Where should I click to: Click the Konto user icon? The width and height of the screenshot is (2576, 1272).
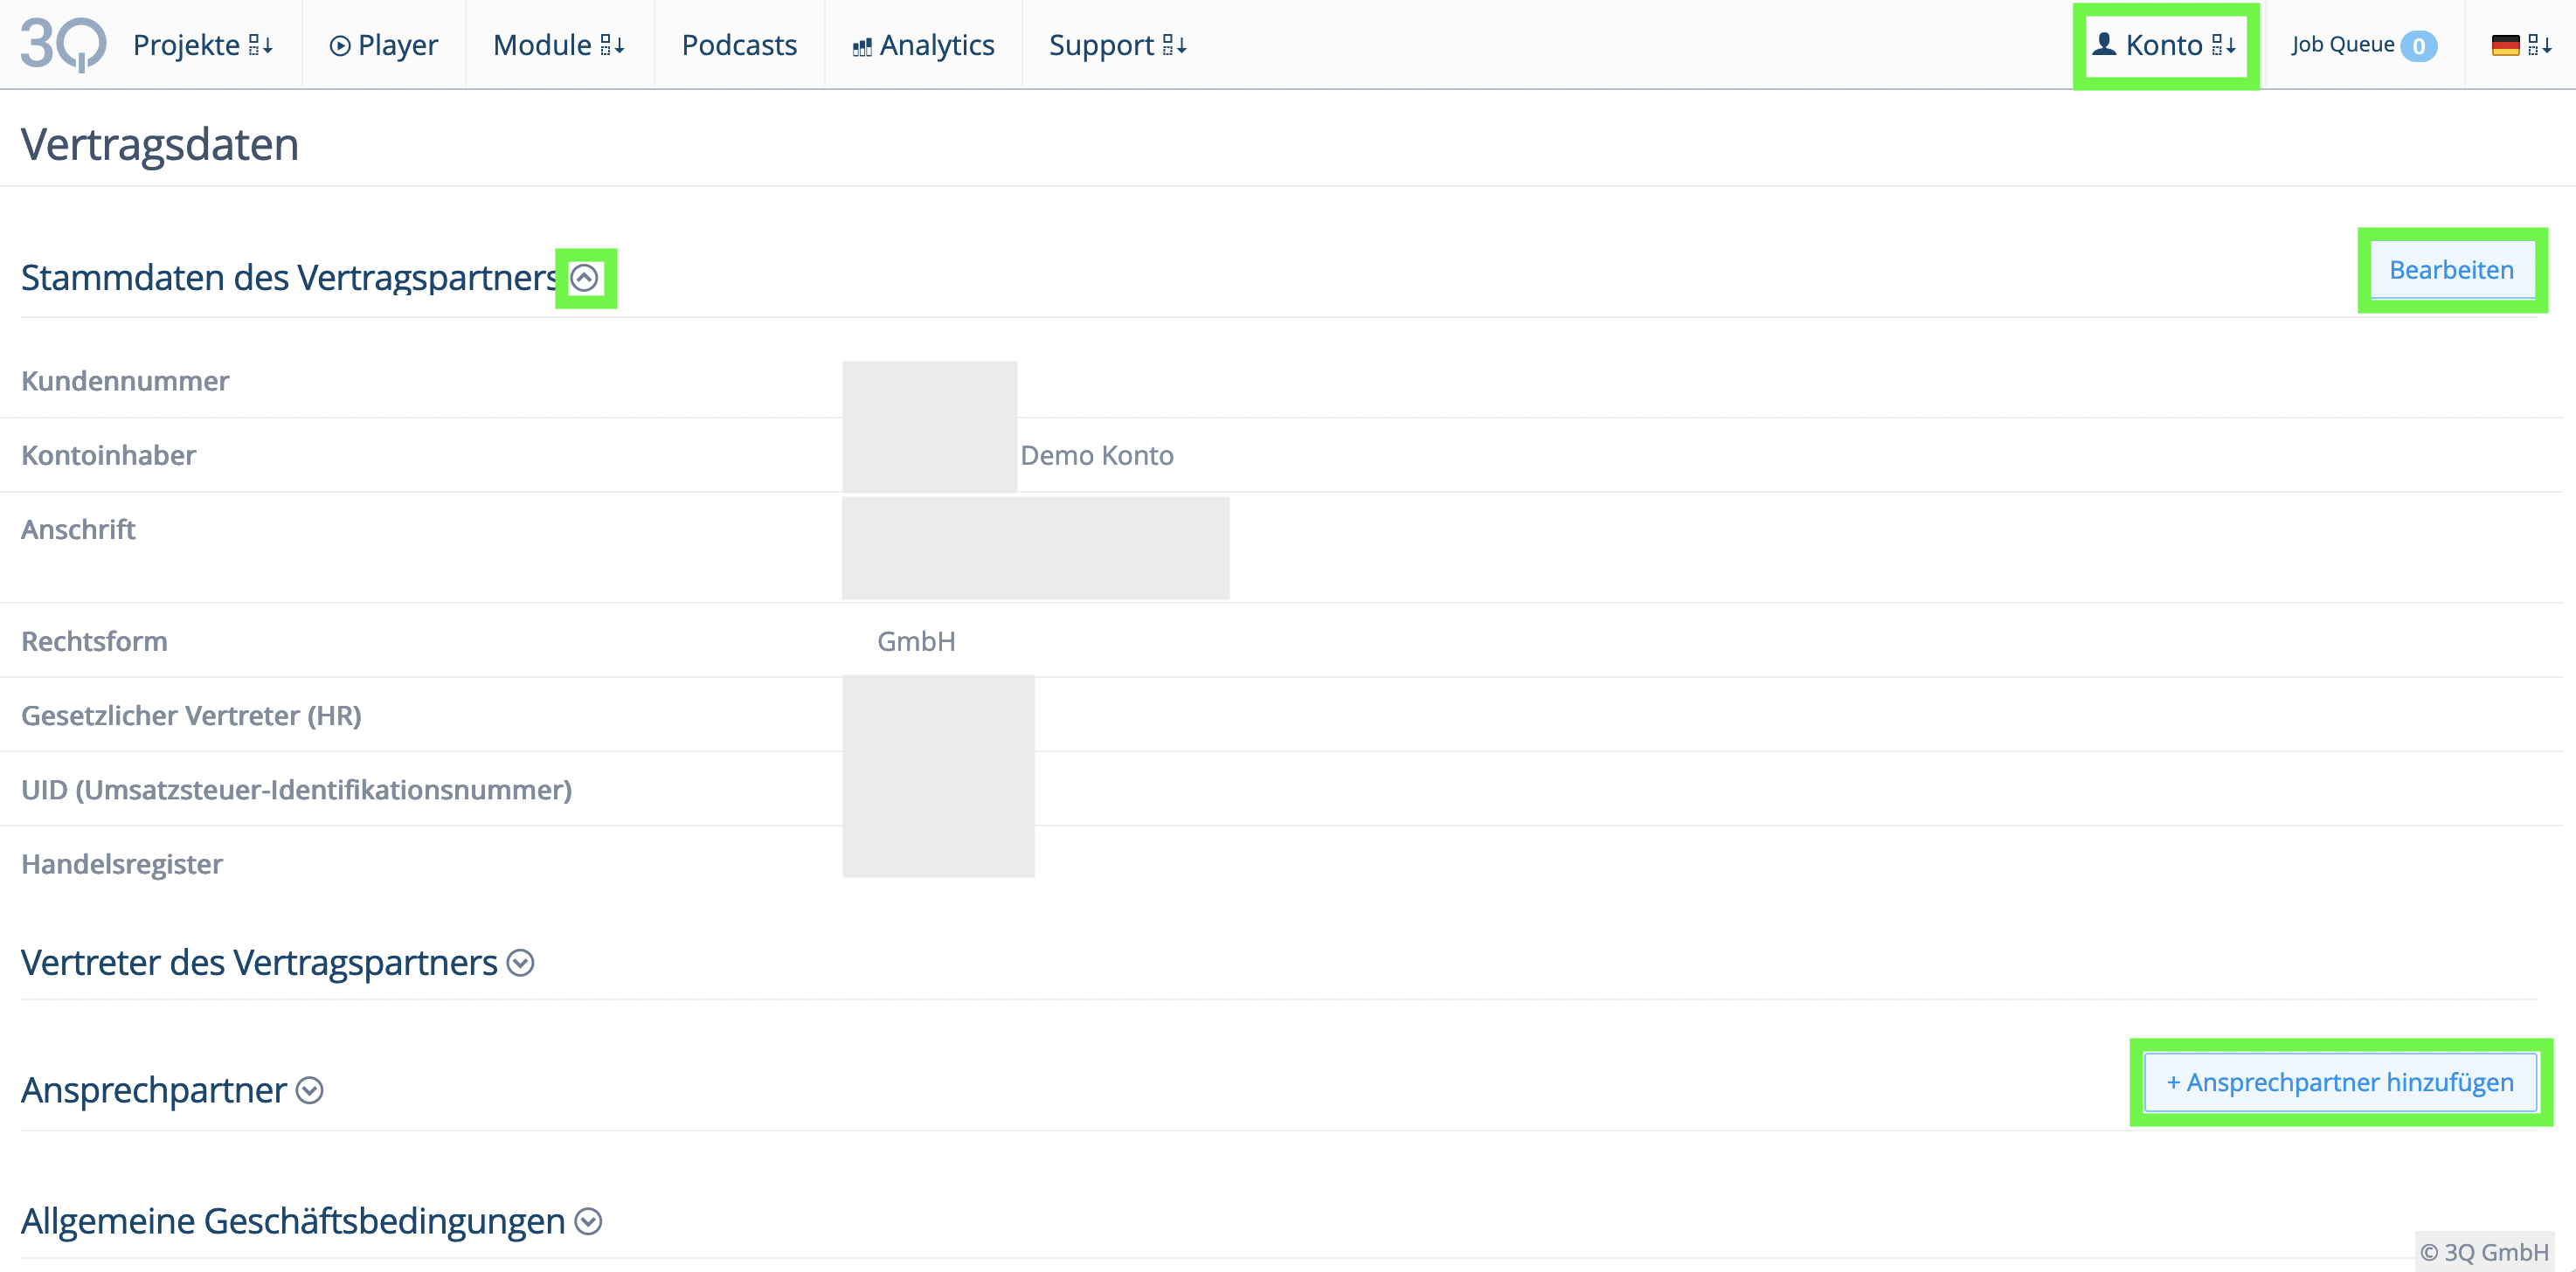[x=2104, y=44]
